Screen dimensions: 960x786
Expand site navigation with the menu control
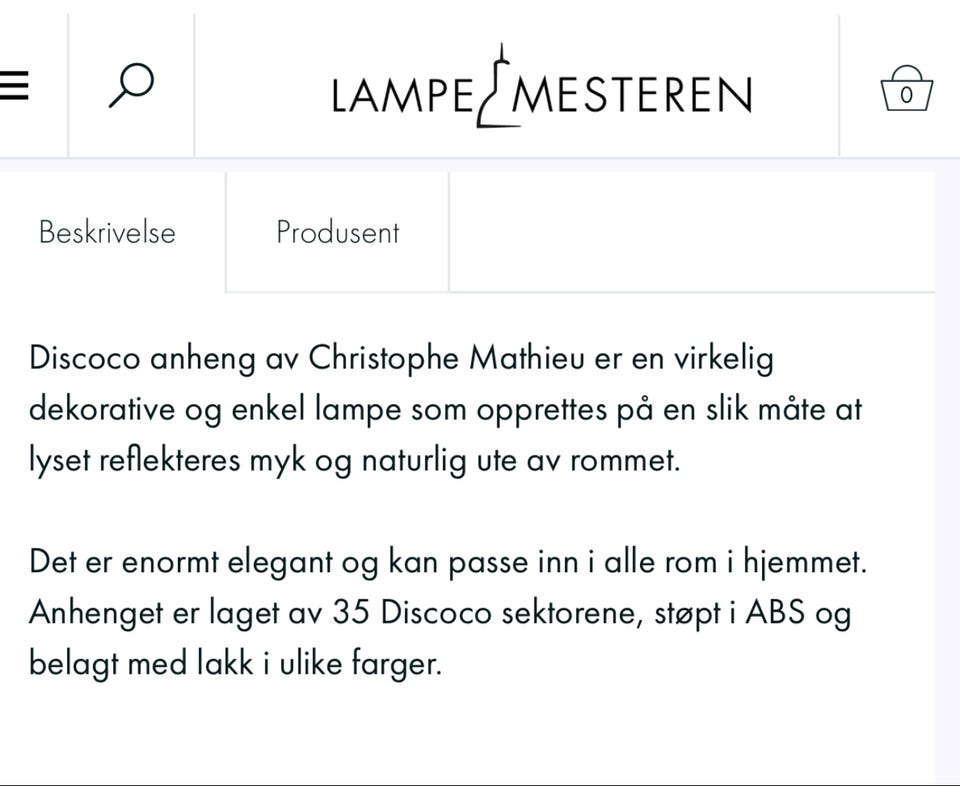tap(14, 85)
